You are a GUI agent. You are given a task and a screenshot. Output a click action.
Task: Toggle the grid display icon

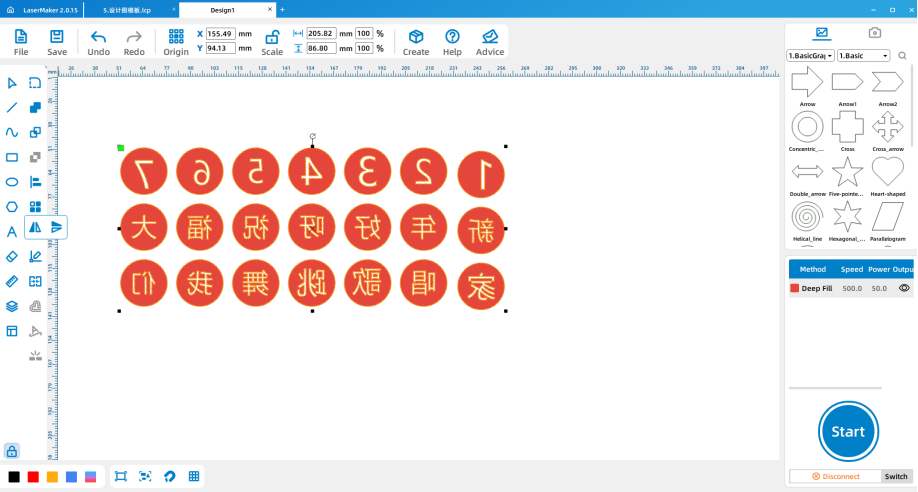[x=194, y=476]
